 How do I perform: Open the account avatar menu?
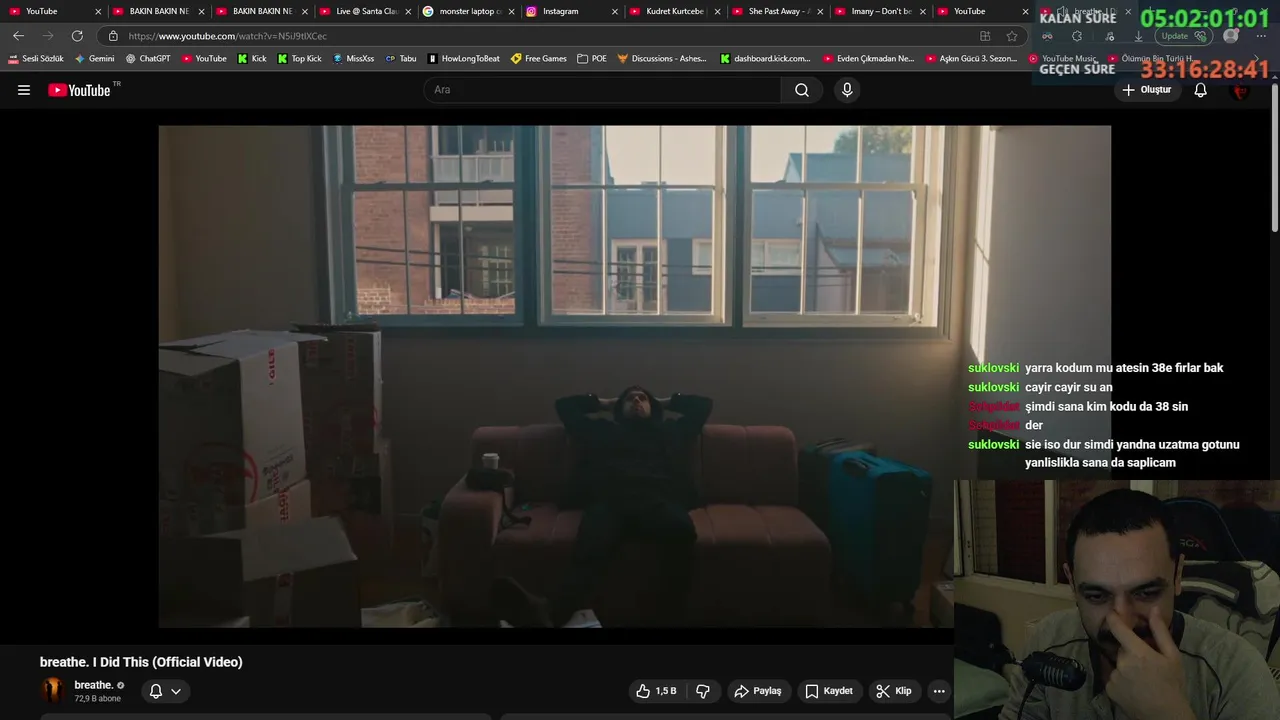point(1240,90)
